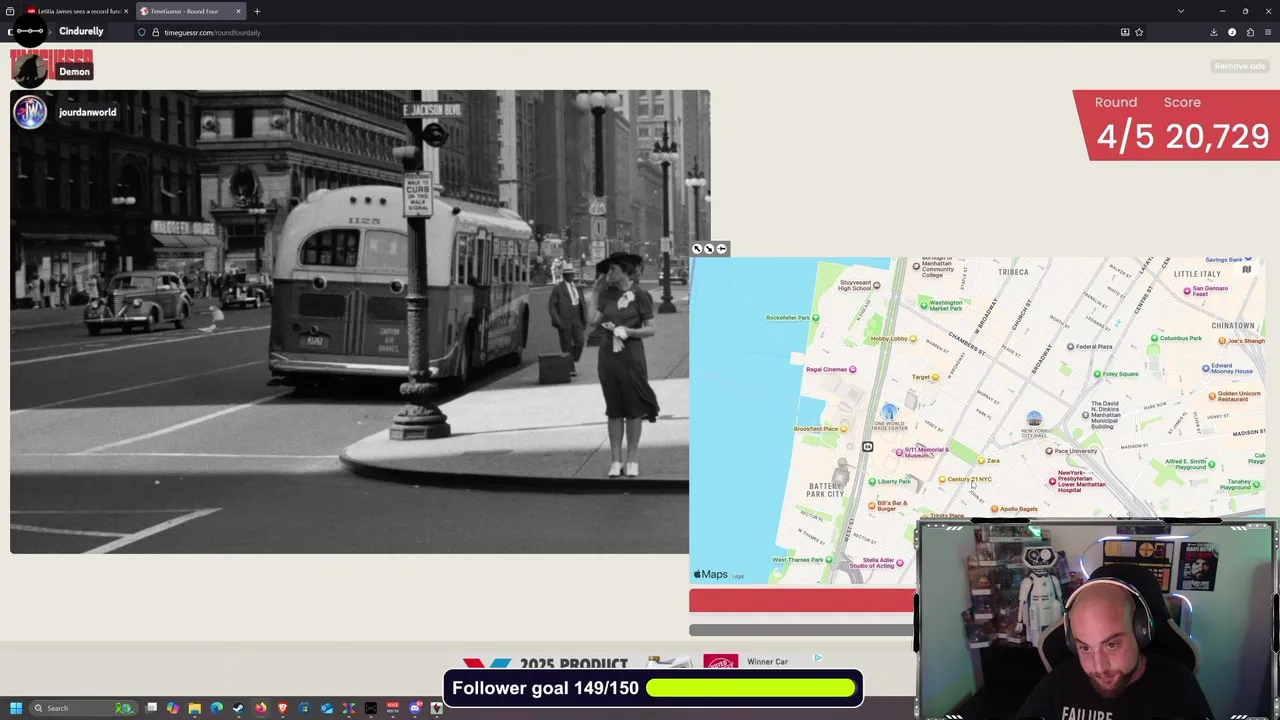Click the red guess bar under the map
The image size is (1280, 720).
tap(802, 600)
